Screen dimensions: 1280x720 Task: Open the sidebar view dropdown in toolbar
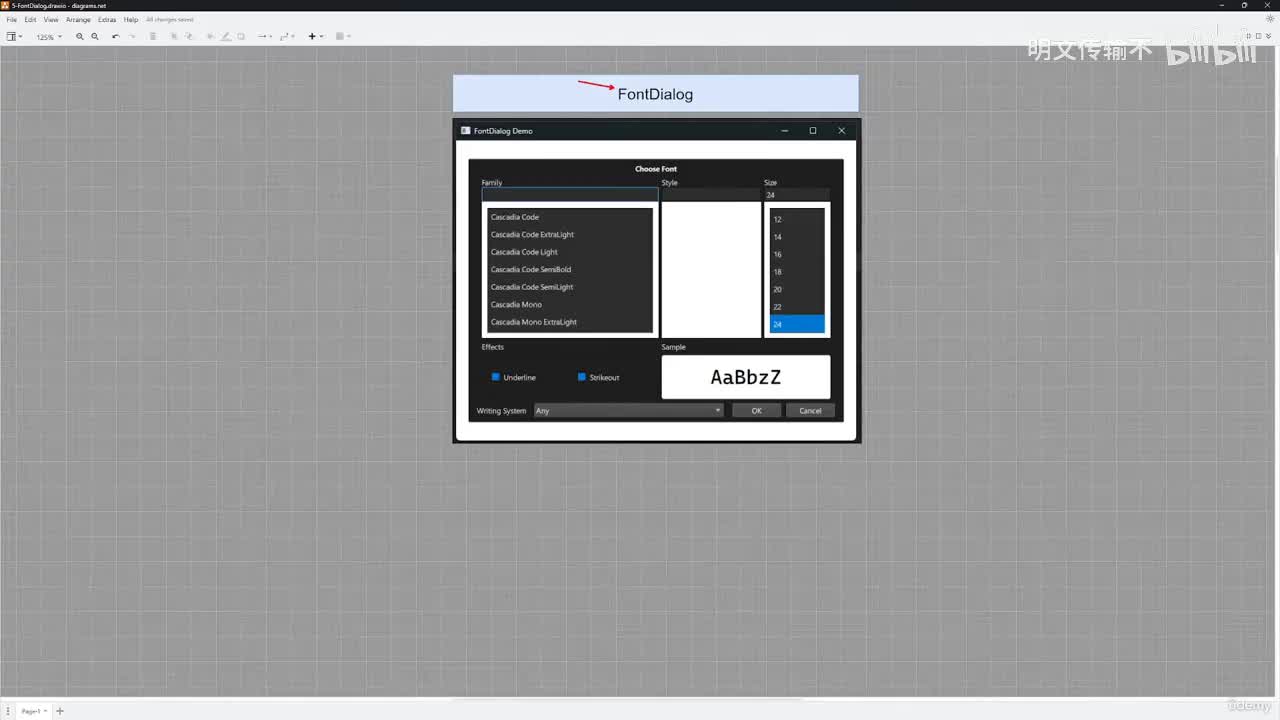[x=14, y=36]
